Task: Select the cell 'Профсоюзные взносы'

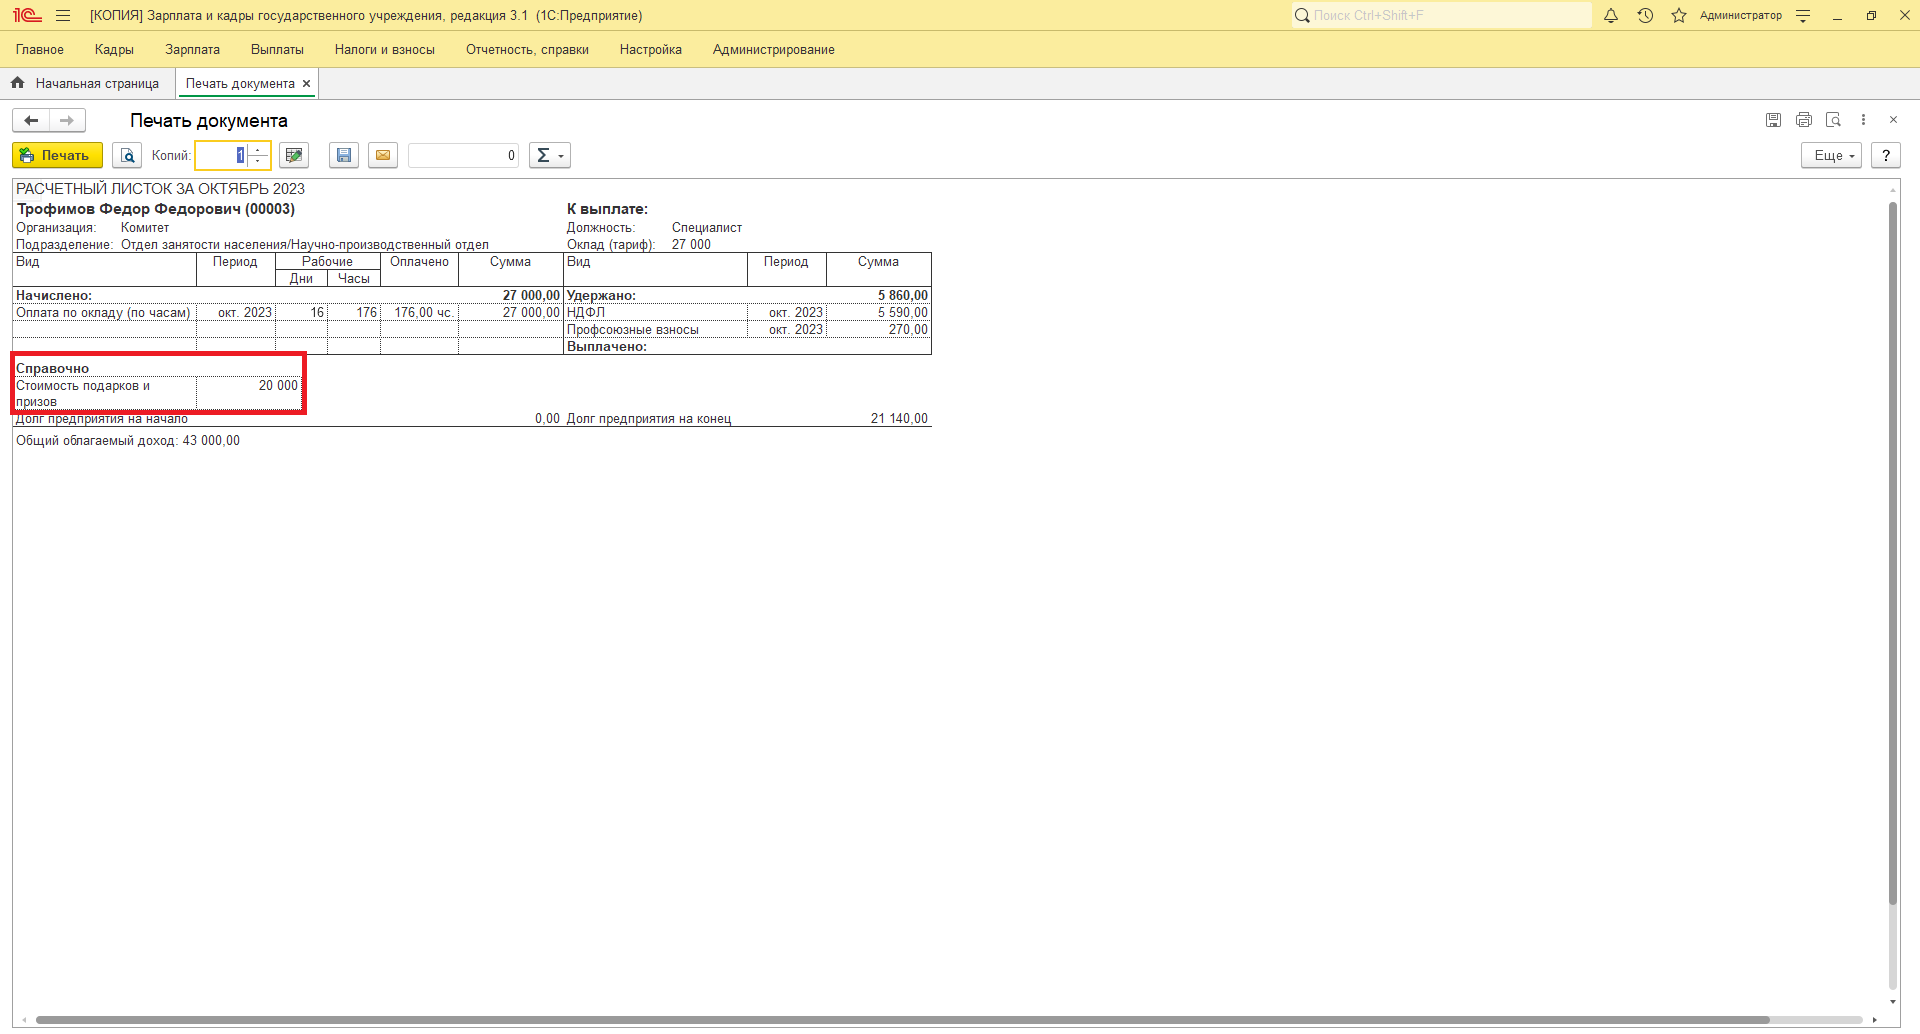Action: click(x=633, y=330)
